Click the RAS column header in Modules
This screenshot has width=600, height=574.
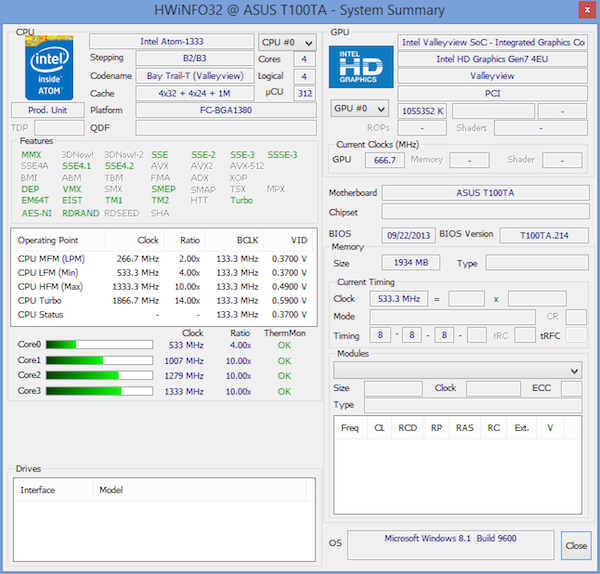point(465,428)
